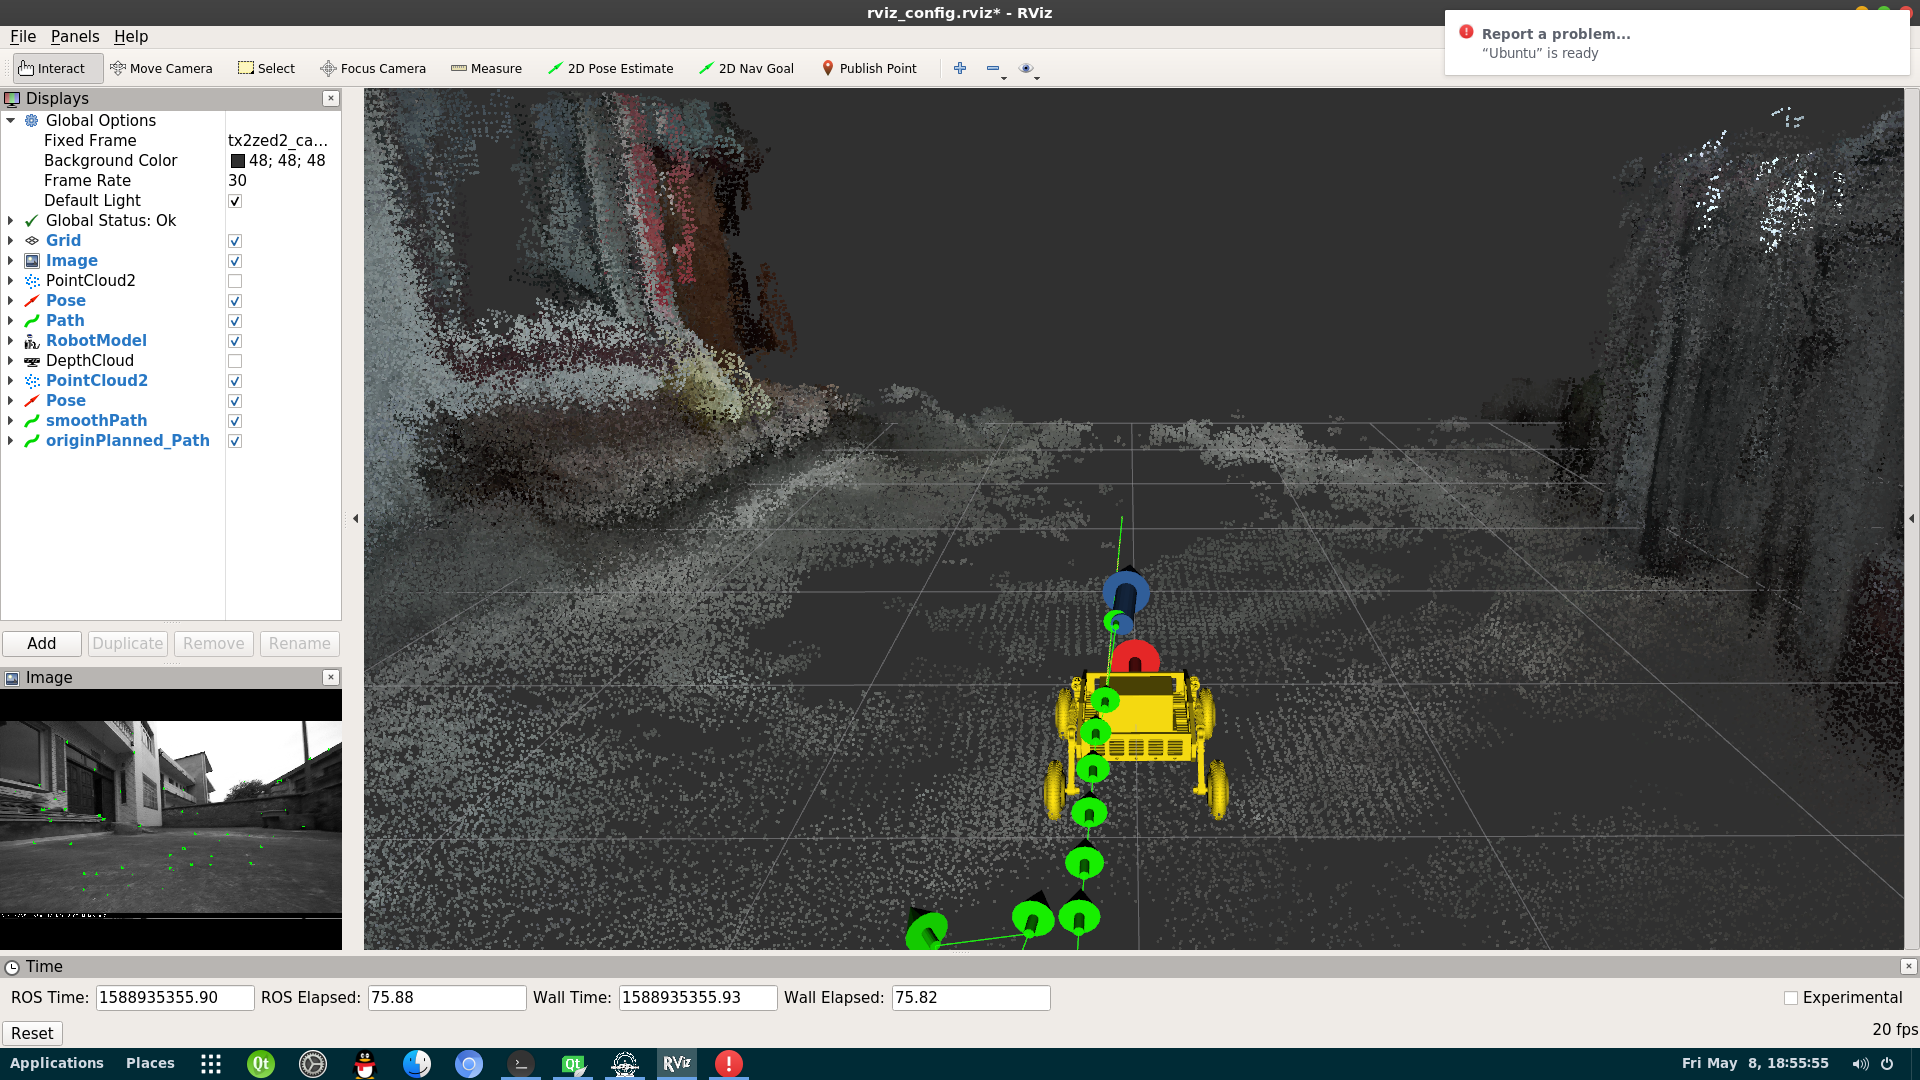The height and width of the screenshot is (1080, 1920).
Task: Close the Time panel
Action: pos(1909,966)
